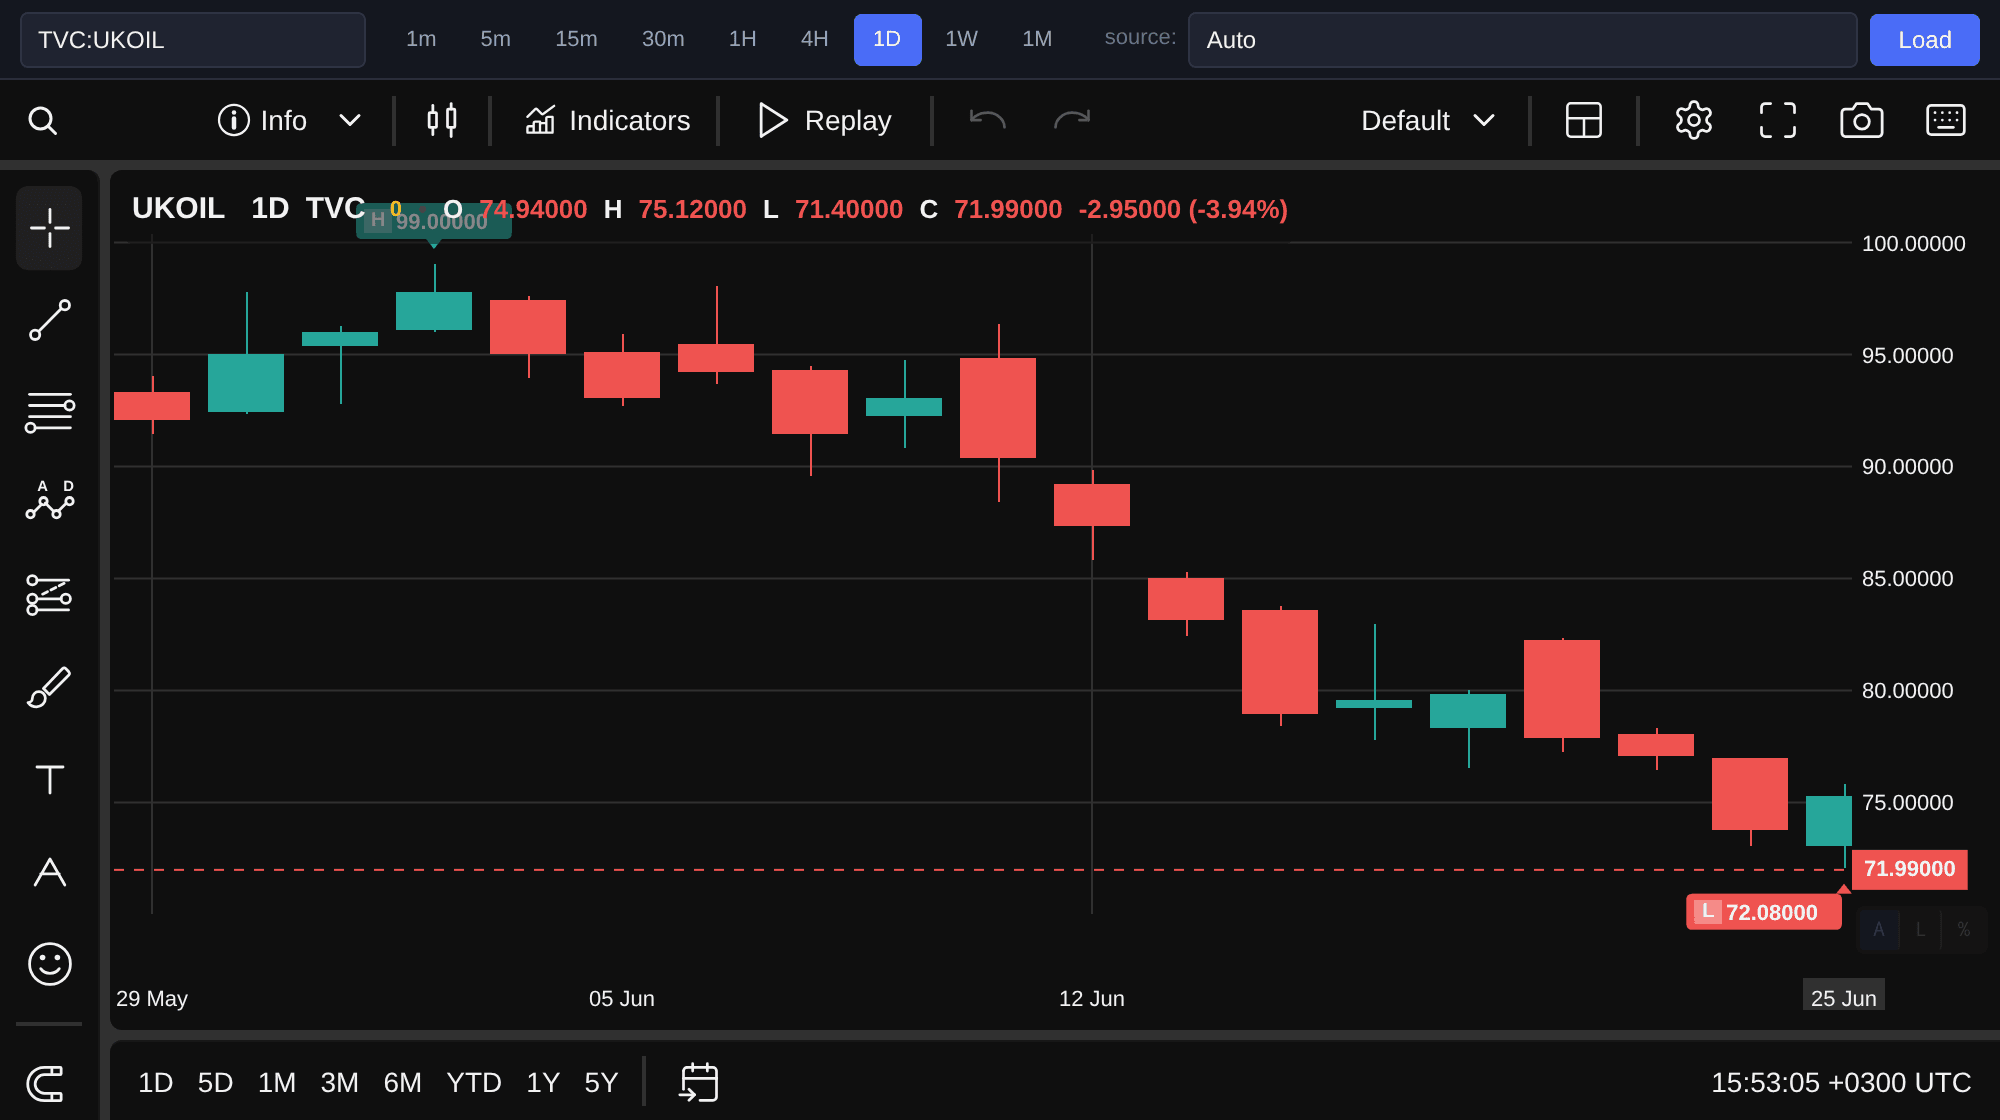2000x1120 pixels.
Task: Open the chart layout grid selector
Action: (1583, 121)
